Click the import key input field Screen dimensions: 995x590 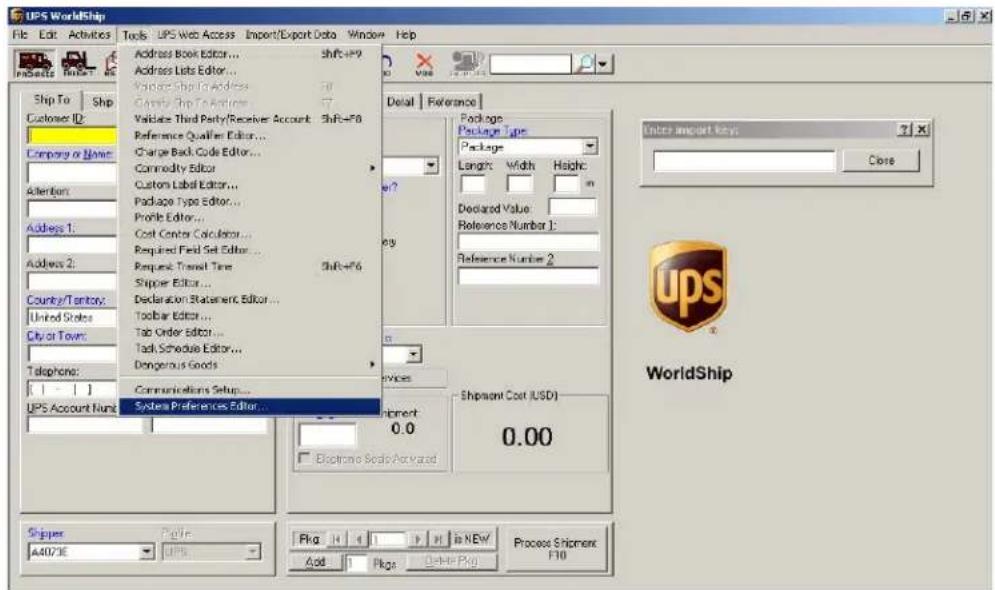coord(744,161)
